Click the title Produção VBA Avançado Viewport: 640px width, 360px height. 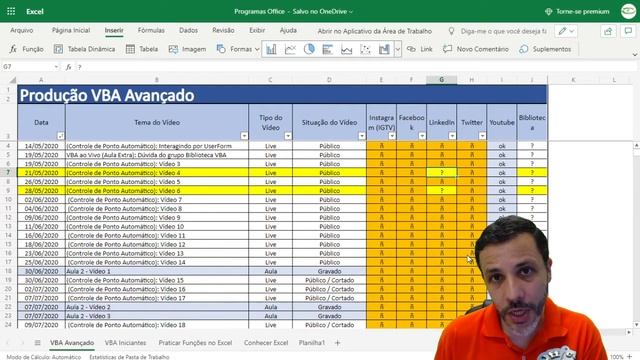click(107, 95)
